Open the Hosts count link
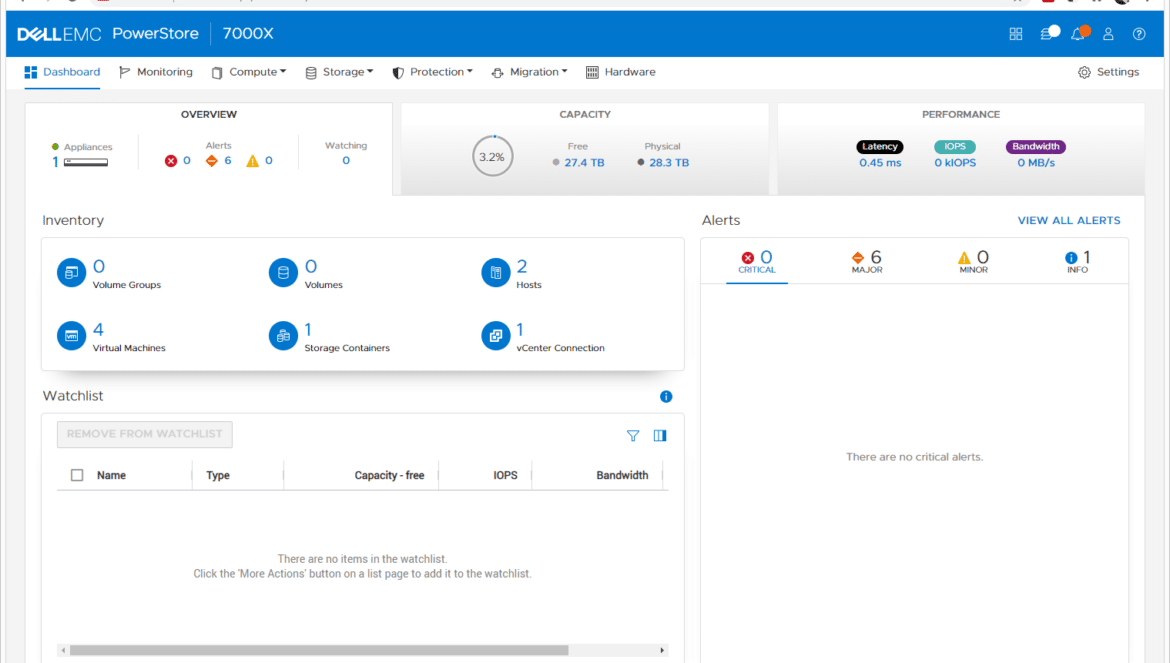The width and height of the screenshot is (1170, 663). [522, 266]
